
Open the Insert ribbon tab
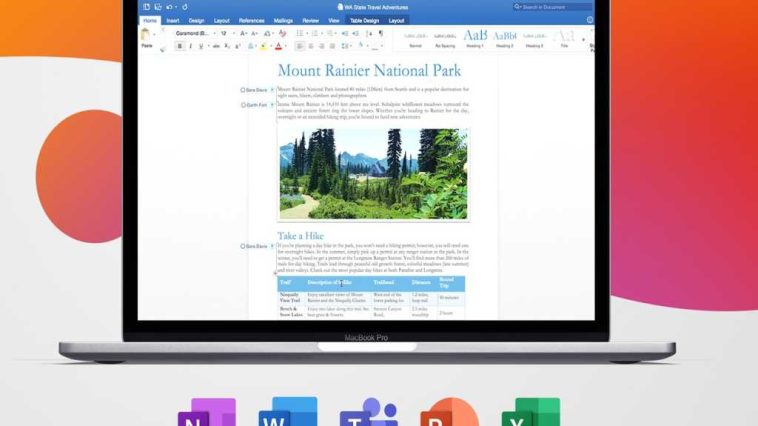pyautogui.click(x=173, y=21)
